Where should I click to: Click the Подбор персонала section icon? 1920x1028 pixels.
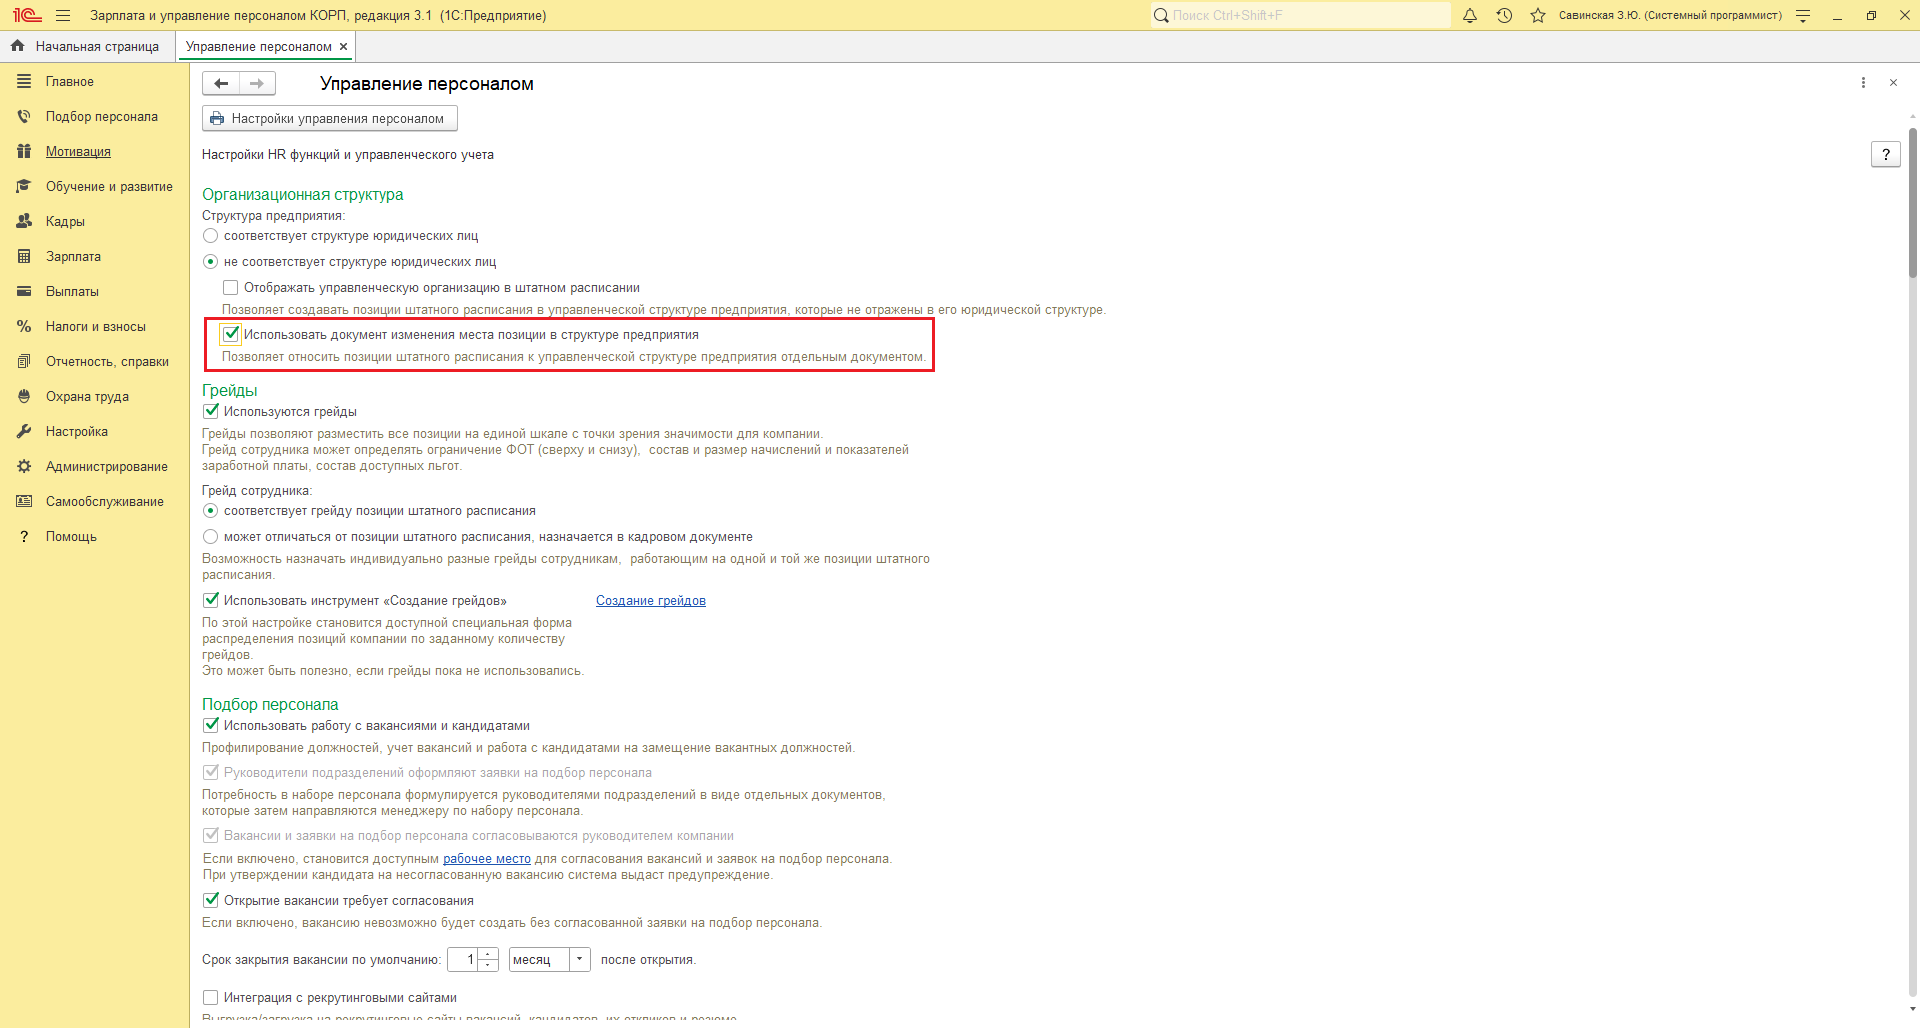(x=24, y=116)
